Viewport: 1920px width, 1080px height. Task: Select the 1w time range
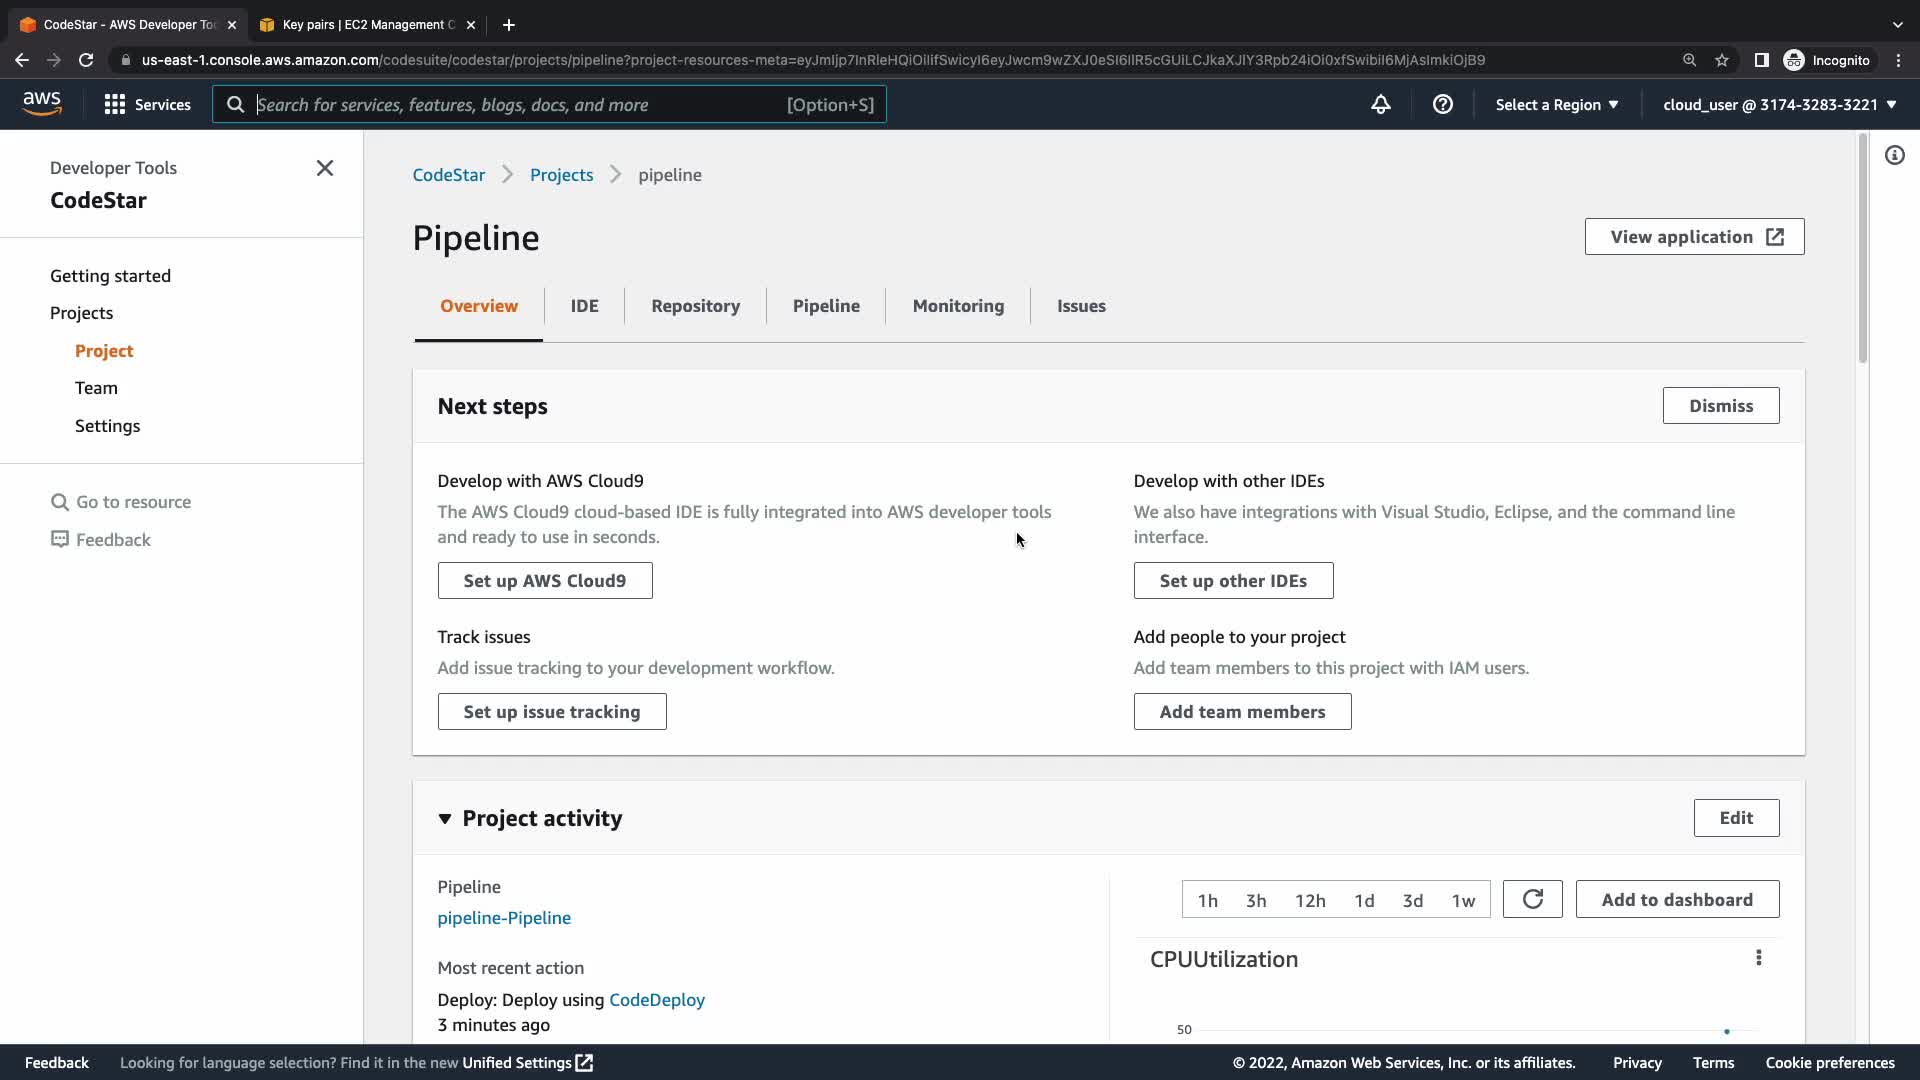(1463, 900)
